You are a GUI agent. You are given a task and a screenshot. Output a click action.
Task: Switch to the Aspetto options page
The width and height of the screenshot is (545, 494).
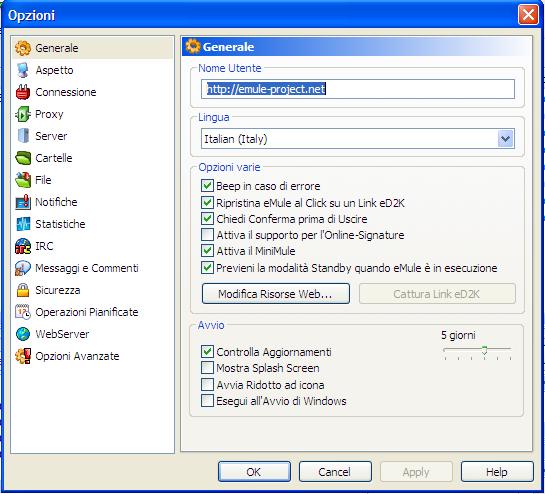click(54, 70)
